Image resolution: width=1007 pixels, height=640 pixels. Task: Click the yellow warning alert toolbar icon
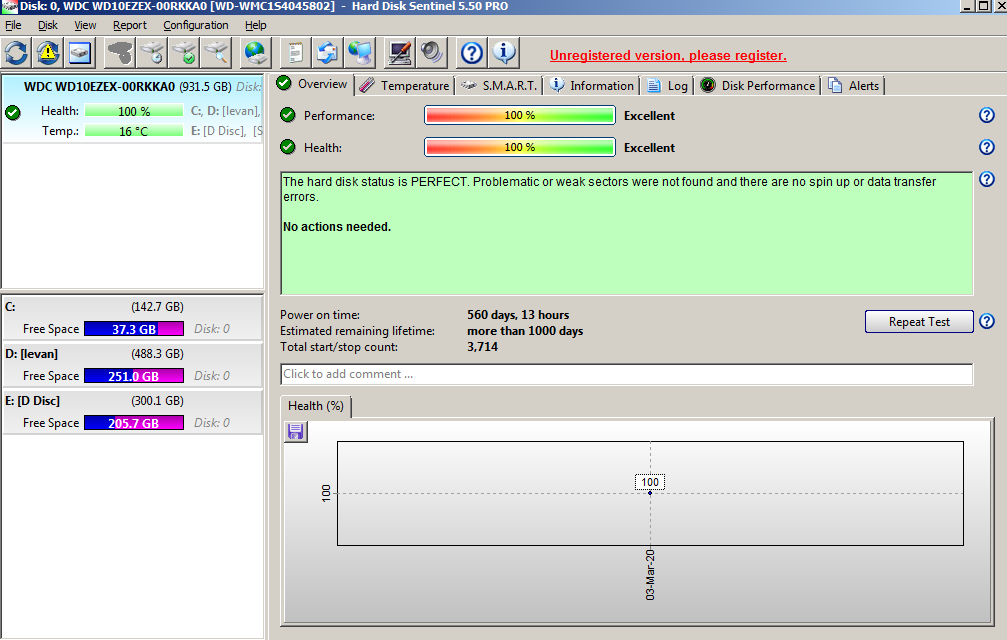pos(48,52)
